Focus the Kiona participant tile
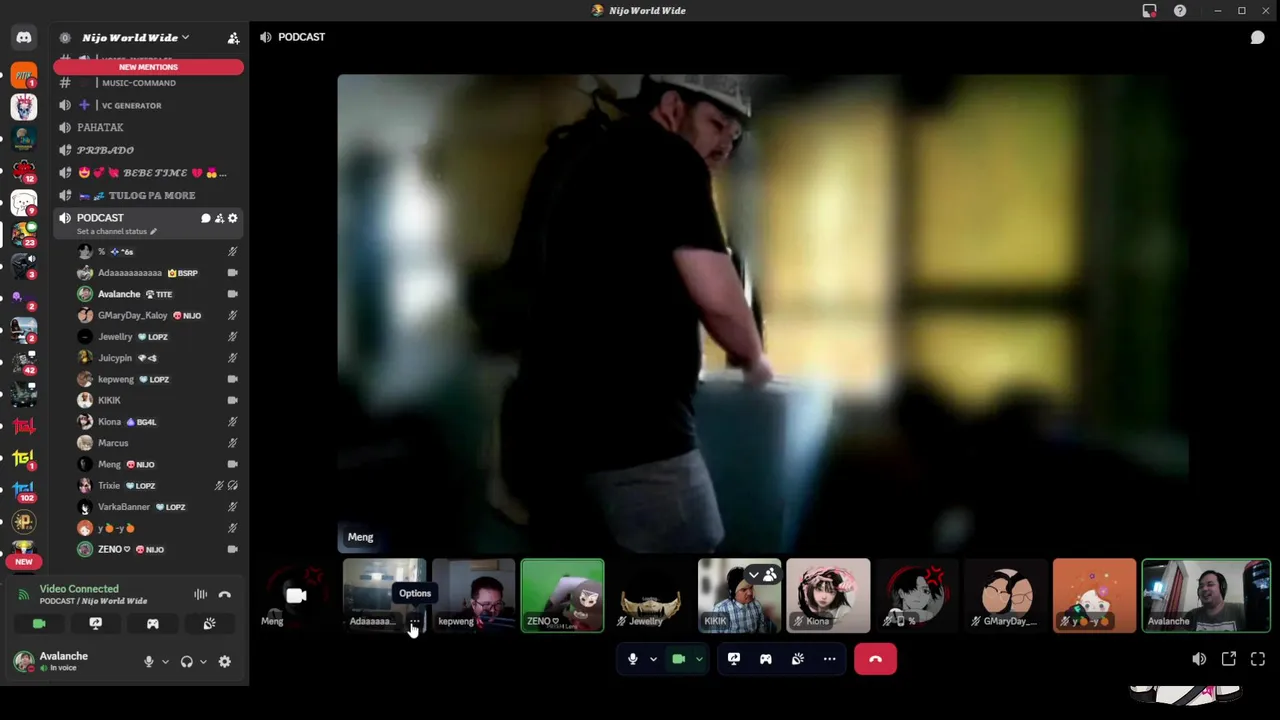Viewport: 1280px width, 720px height. tap(828, 596)
